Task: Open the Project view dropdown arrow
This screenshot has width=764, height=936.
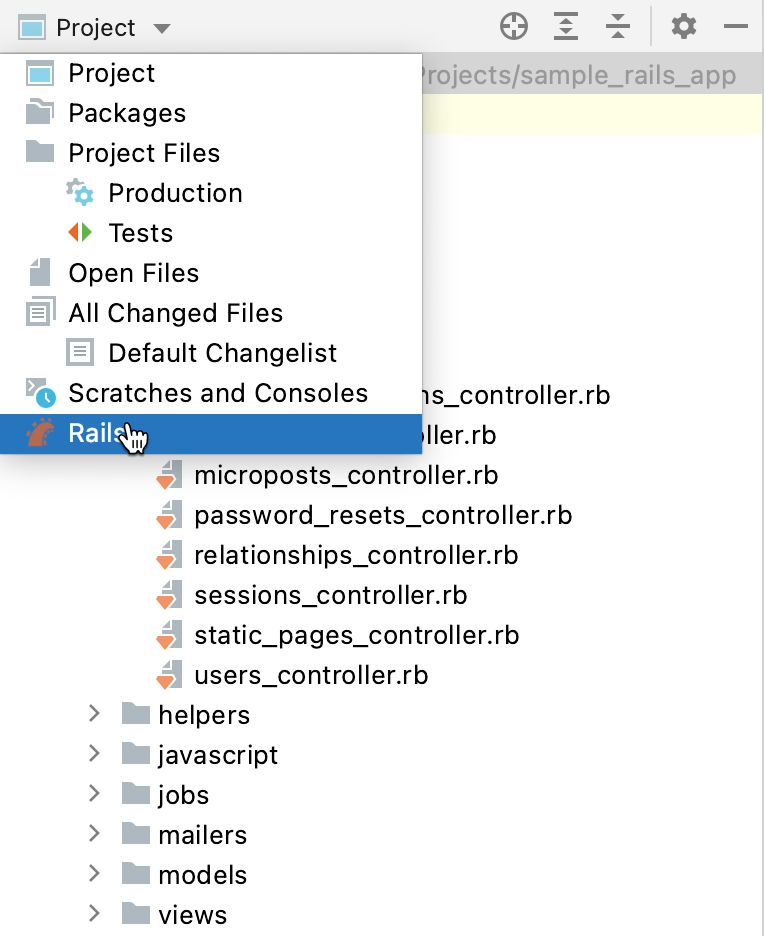Action: [162, 28]
